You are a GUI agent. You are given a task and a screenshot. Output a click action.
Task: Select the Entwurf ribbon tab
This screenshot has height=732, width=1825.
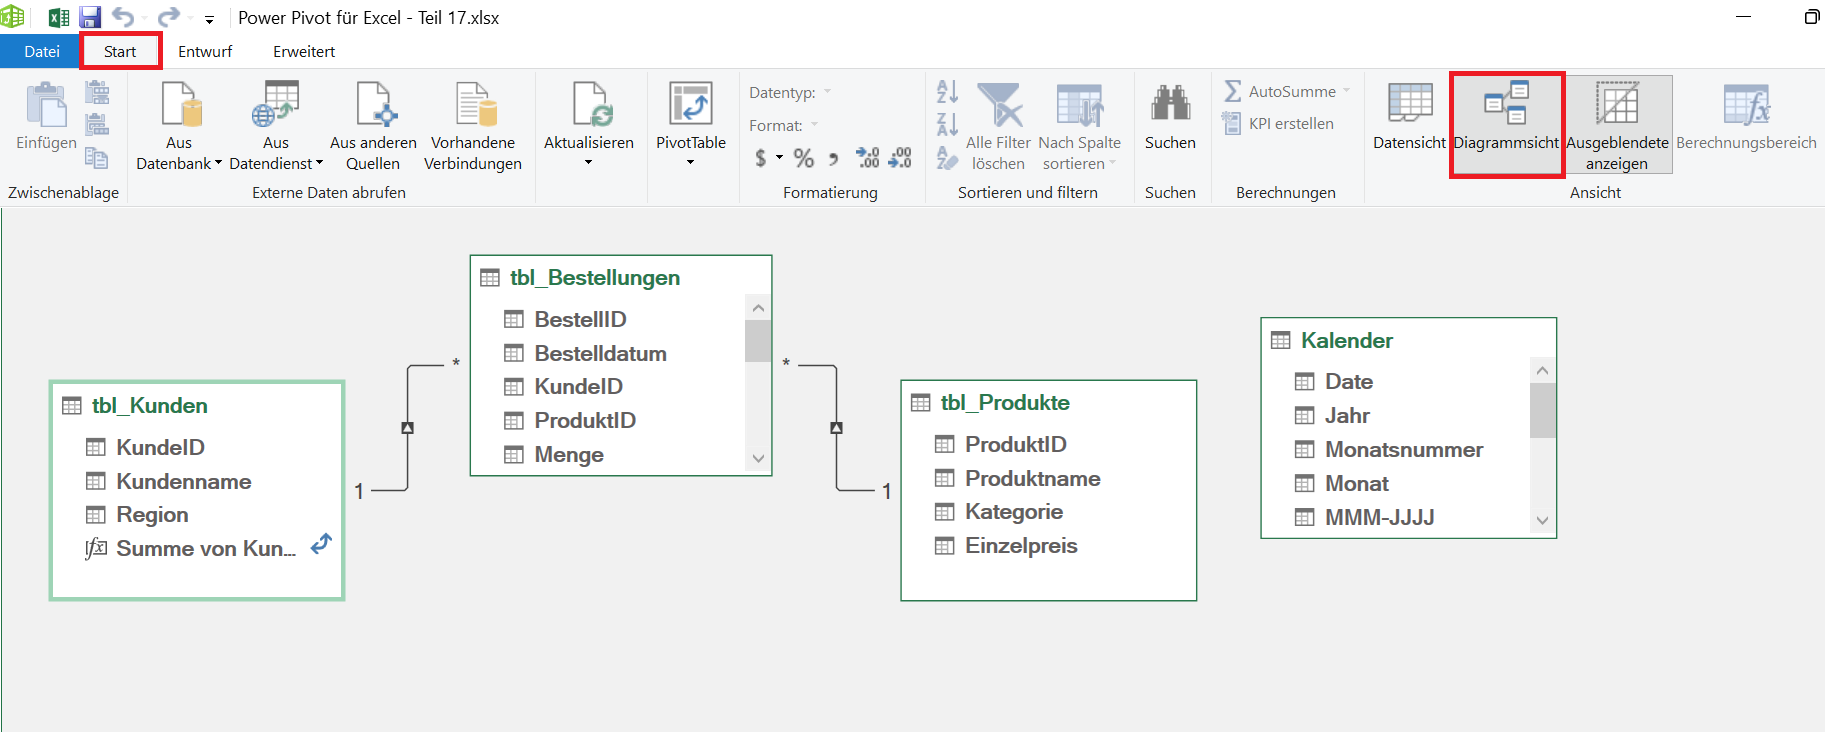205,51
